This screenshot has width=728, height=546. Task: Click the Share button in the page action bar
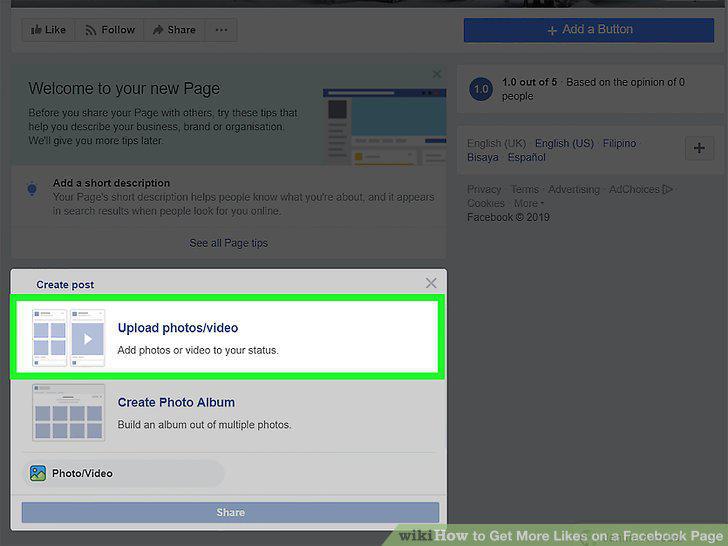[175, 30]
